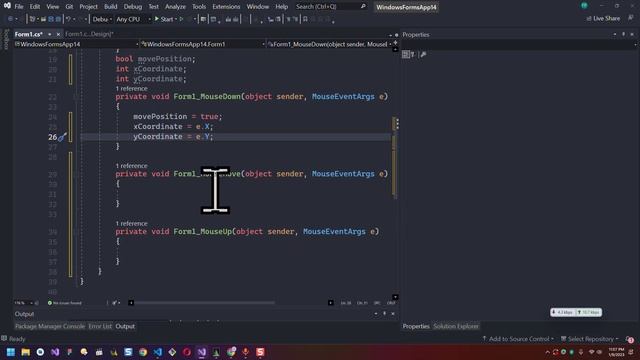The image size is (640, 360).
Task: Open the Git menu
Action: click(x=69, y=7)
